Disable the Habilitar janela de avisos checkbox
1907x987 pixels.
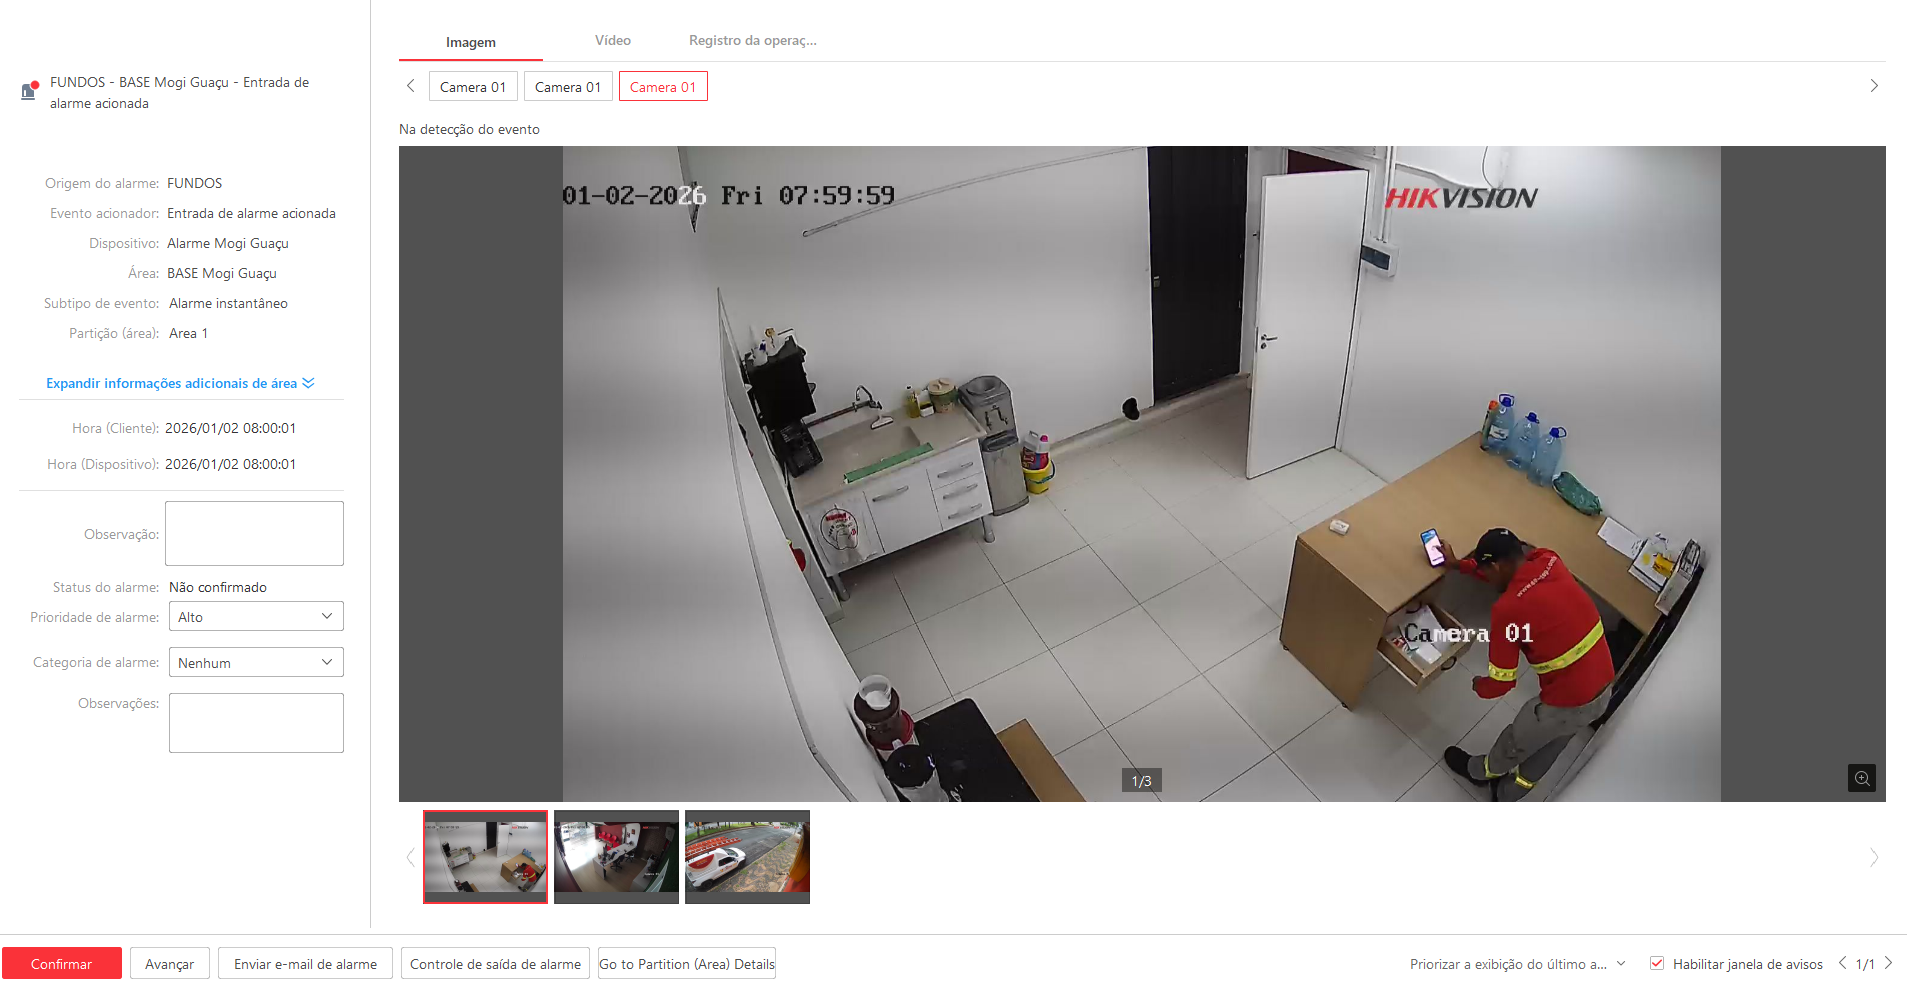[1657, 963]
